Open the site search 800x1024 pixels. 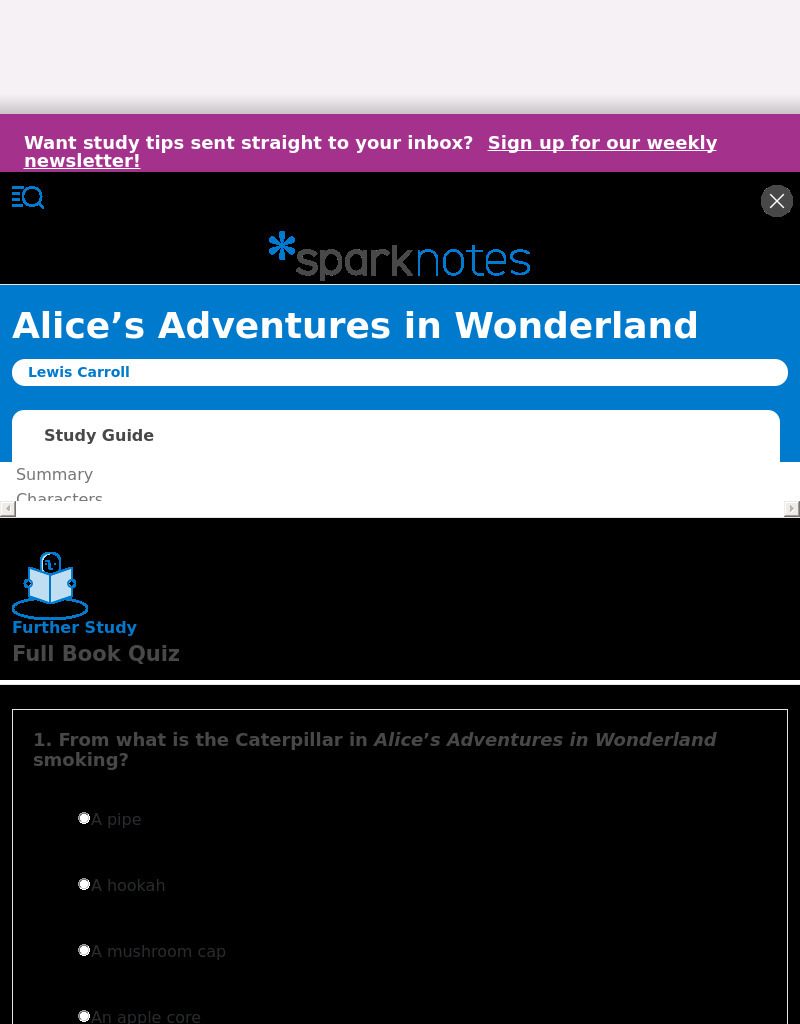coord(34,197)
